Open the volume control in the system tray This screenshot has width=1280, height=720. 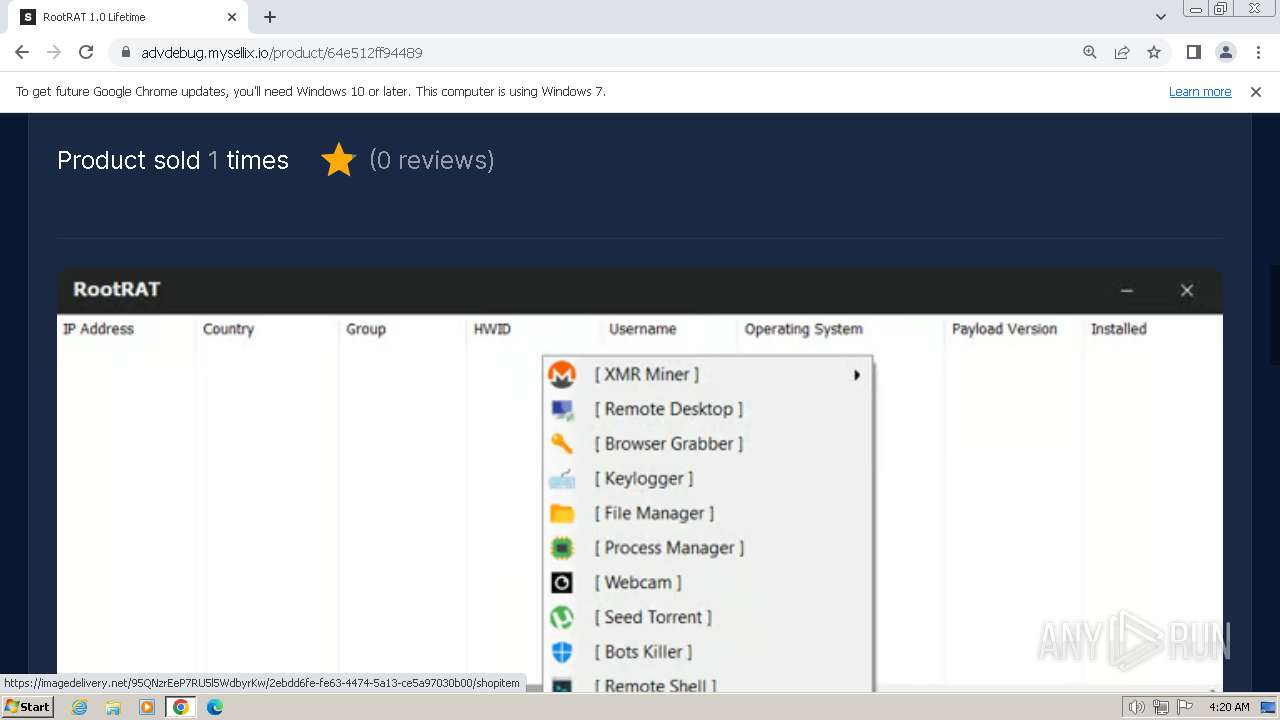point(1137,707)
